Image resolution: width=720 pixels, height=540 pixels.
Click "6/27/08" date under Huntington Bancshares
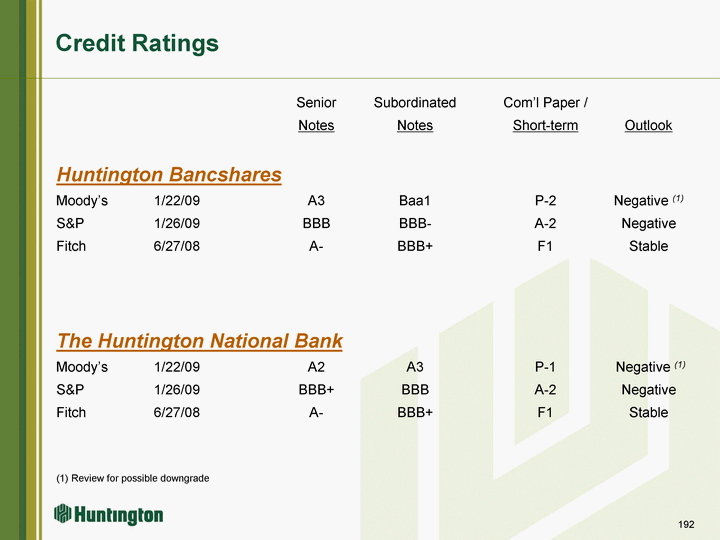point(177,246)
